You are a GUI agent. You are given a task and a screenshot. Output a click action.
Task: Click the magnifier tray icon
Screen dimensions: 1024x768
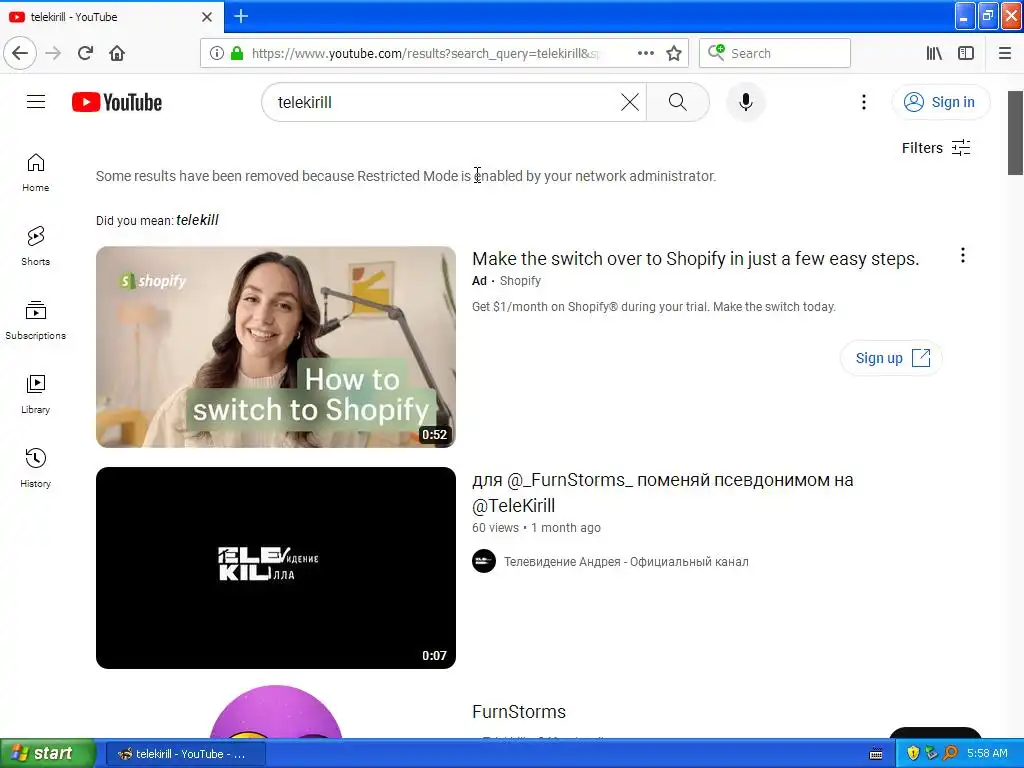coord(950,753)
